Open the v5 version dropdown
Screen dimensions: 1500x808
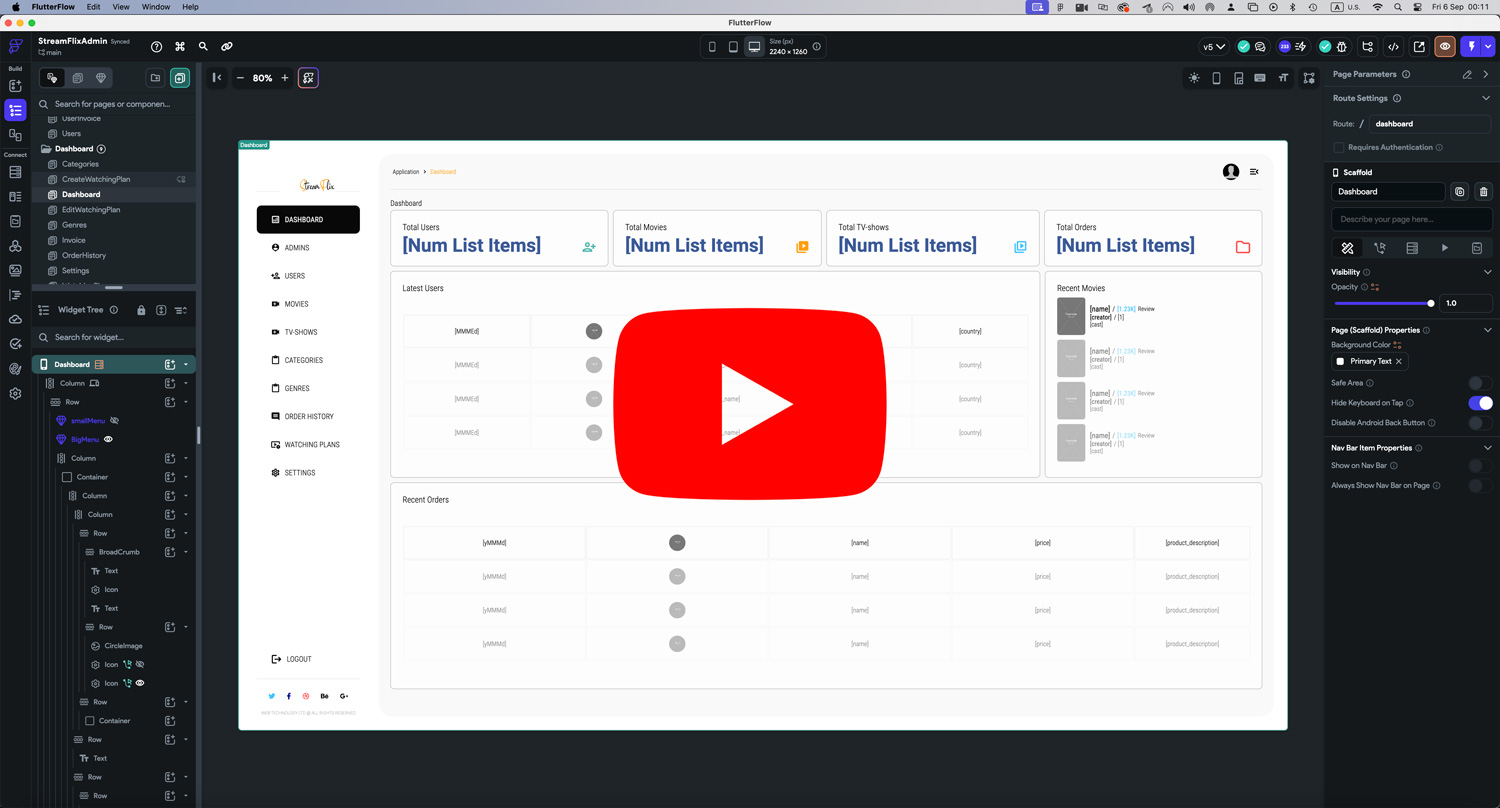coord(1214,46)
